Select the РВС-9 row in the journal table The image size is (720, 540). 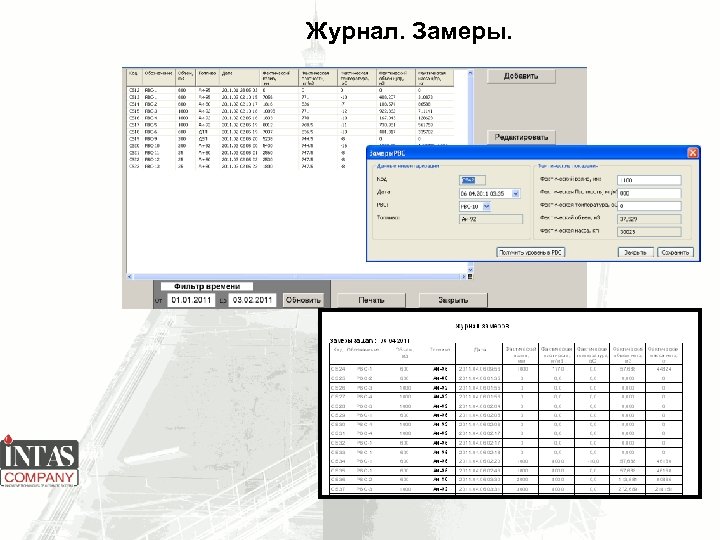click(x=290, y=139)
